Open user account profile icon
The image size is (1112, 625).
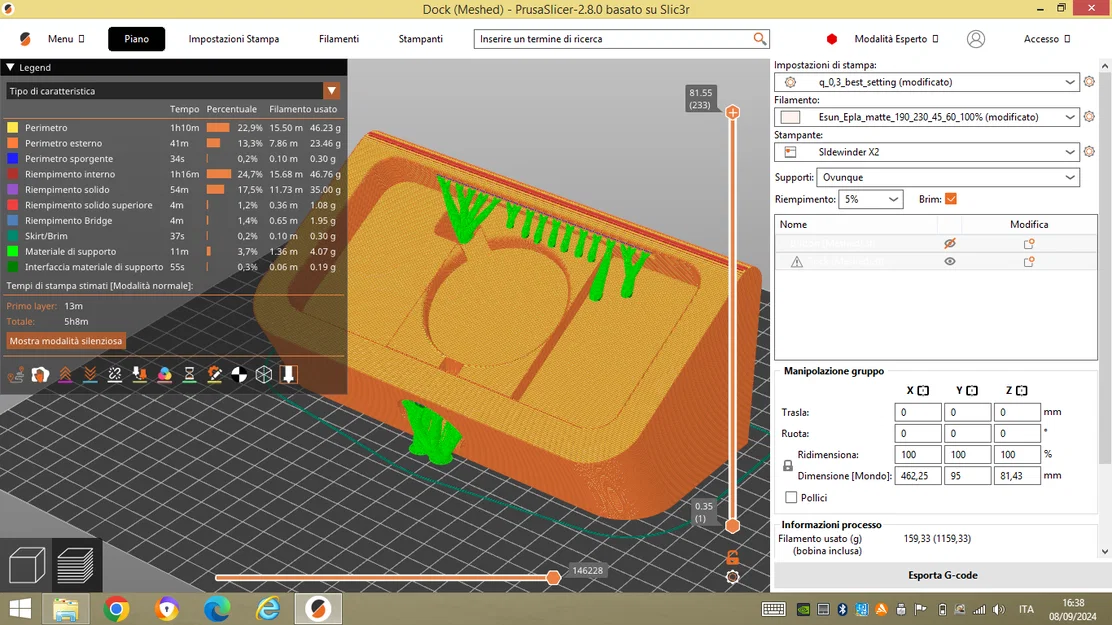point(976,39)
